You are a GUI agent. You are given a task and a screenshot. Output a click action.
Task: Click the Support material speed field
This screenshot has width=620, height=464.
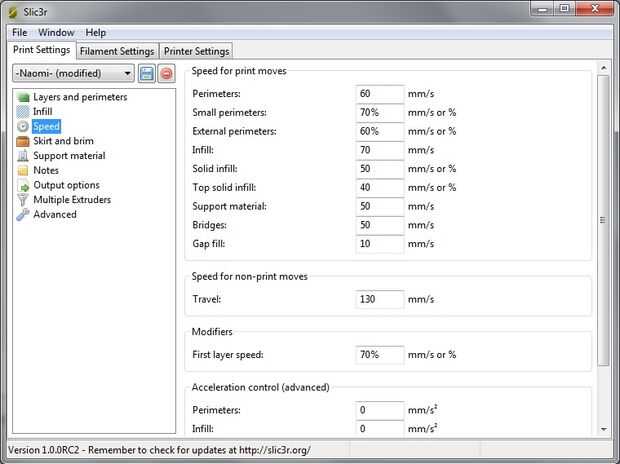point(380,206)
